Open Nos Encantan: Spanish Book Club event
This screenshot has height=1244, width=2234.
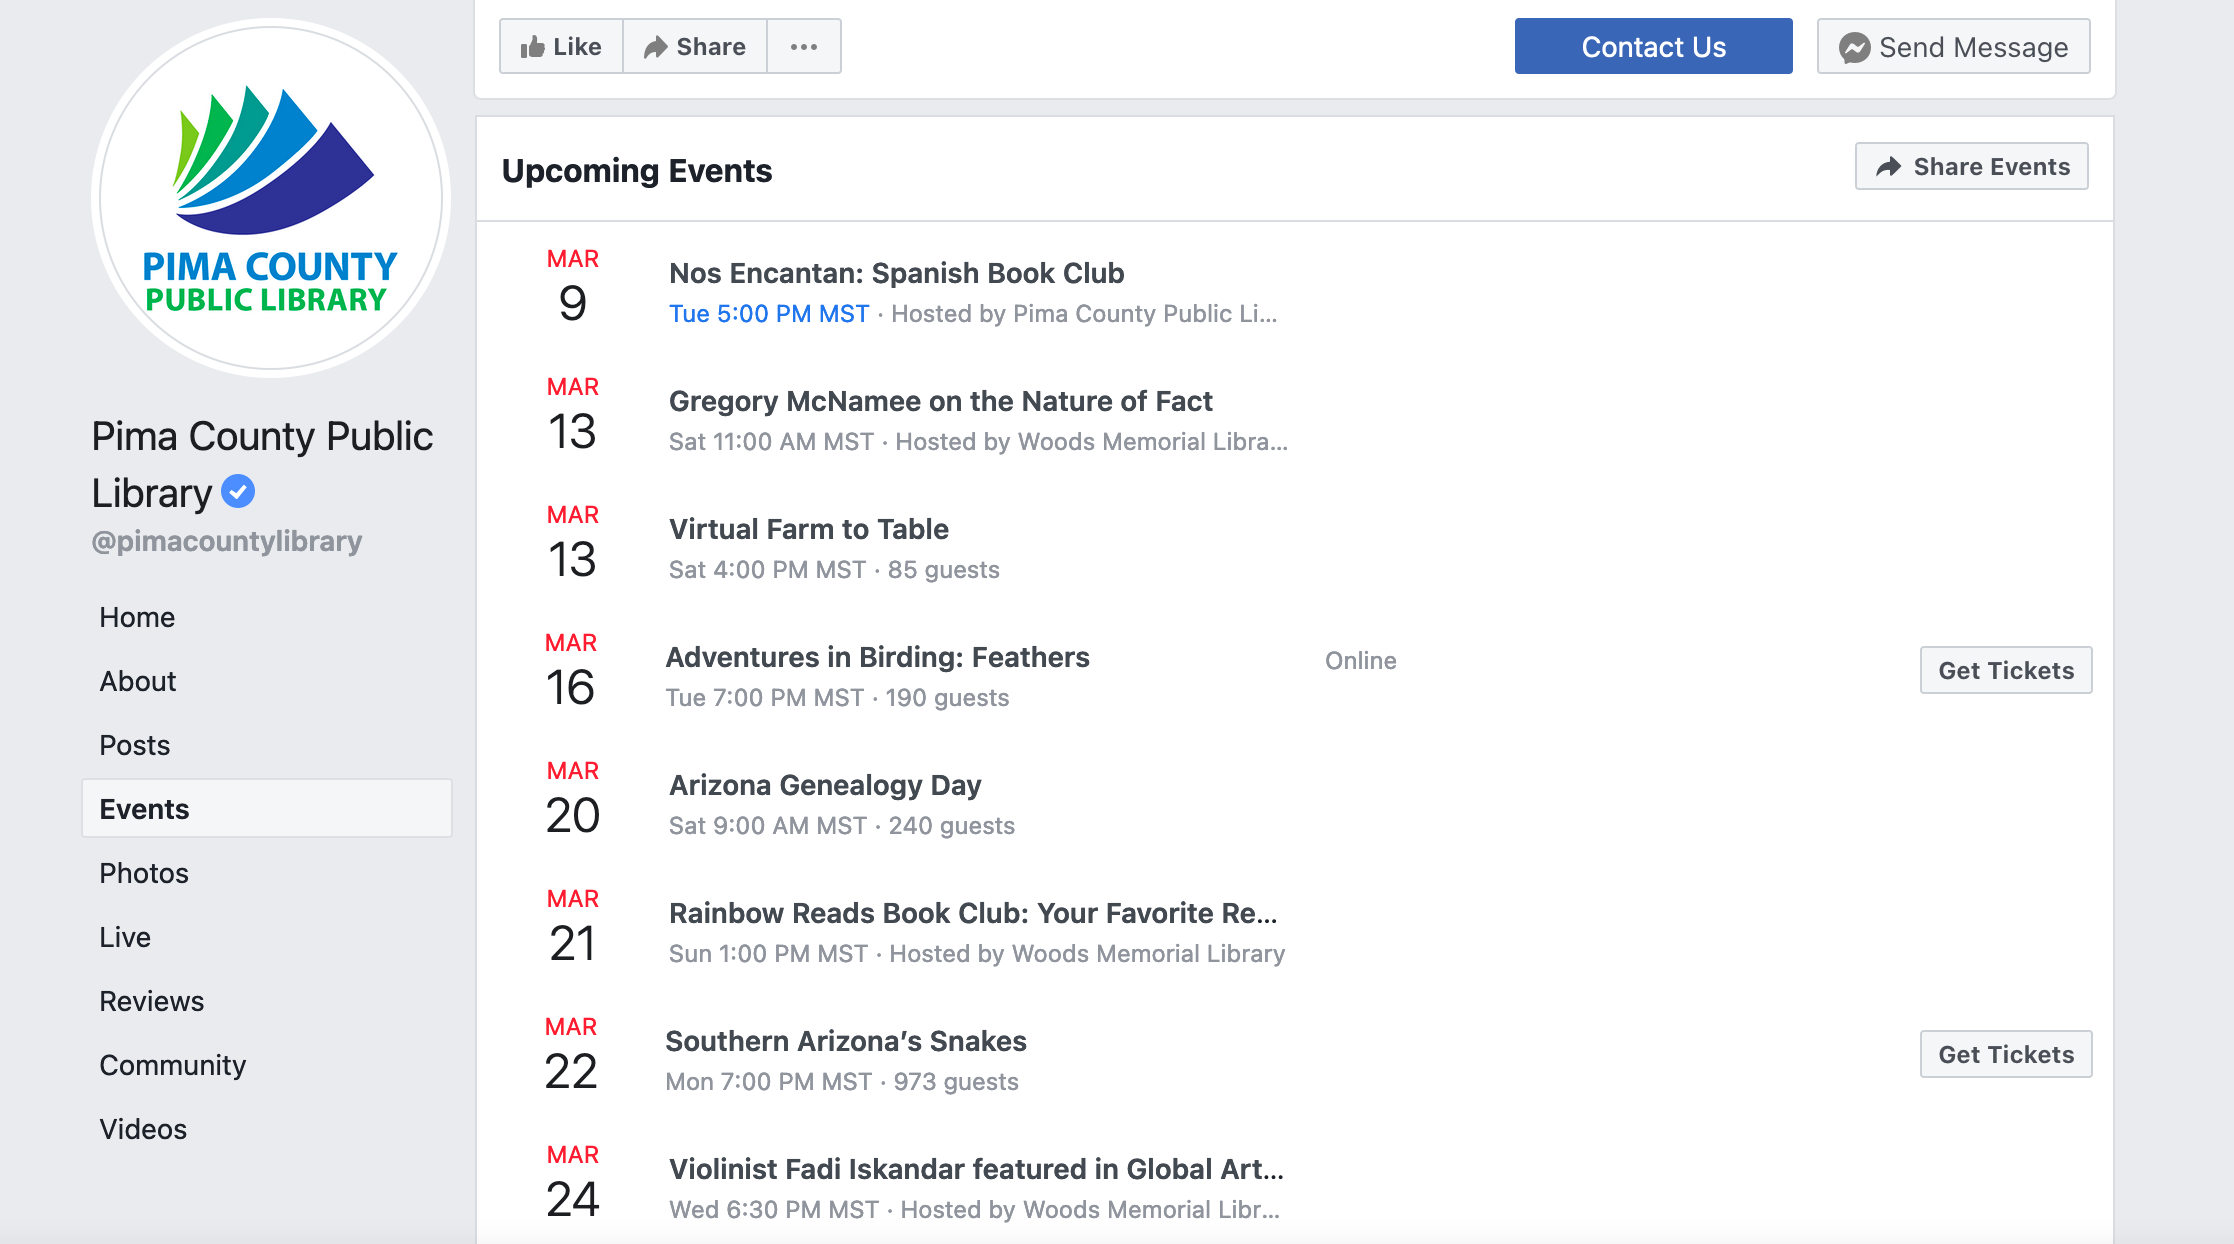[896, 273]
